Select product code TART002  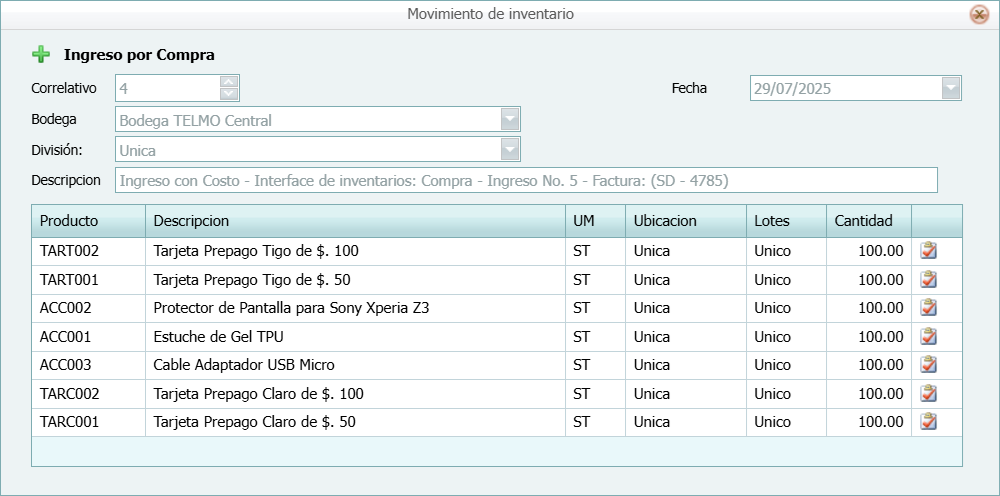70,251
